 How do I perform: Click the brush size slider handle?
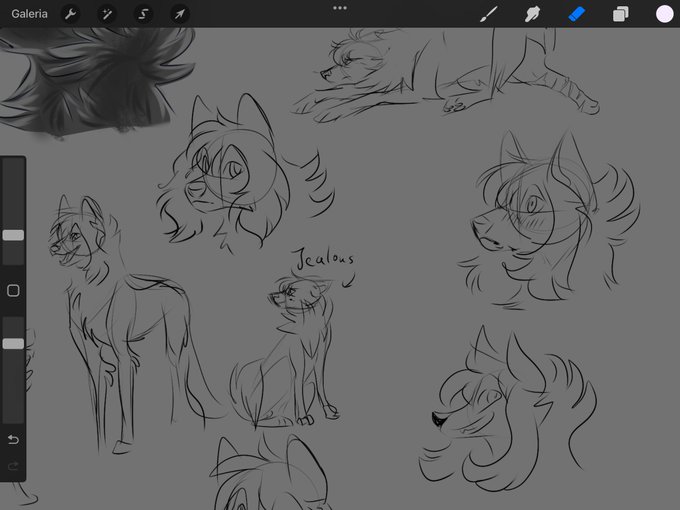pyautogui.click(x=13, y=235)
